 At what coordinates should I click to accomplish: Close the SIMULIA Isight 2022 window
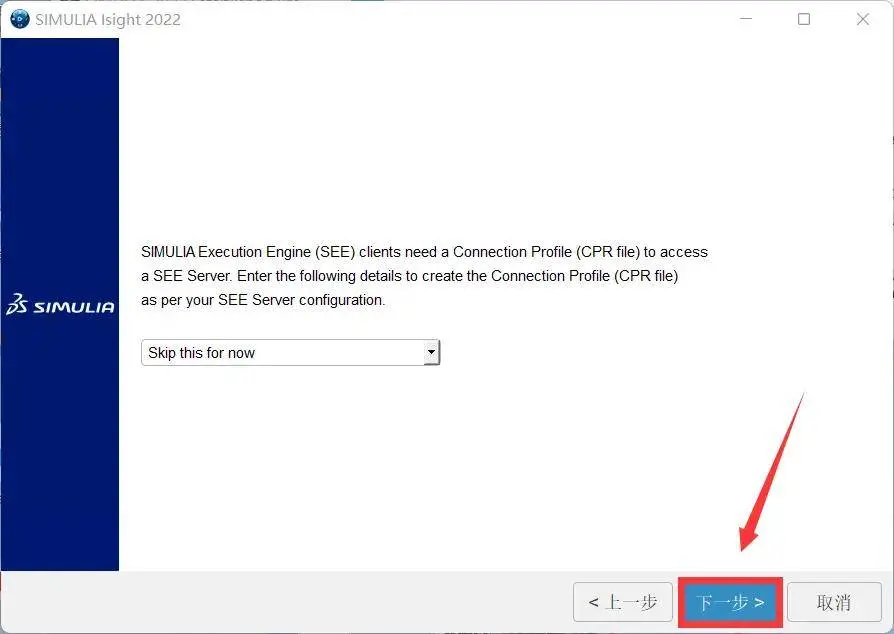tap(863, 19)
